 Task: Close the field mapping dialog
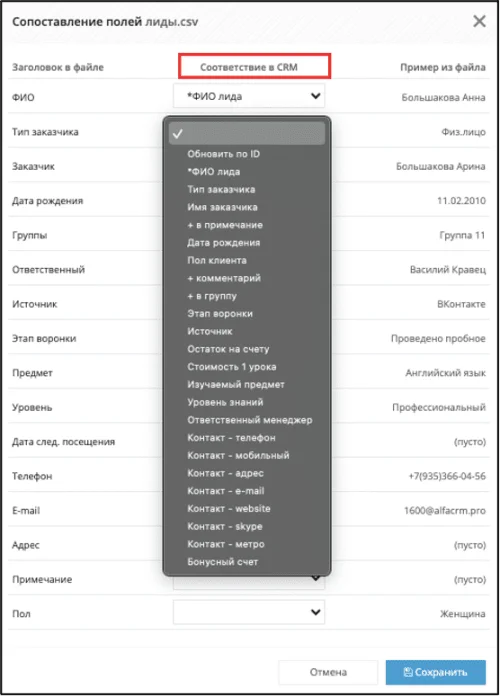pyautogui.click(x=479, y=21)
